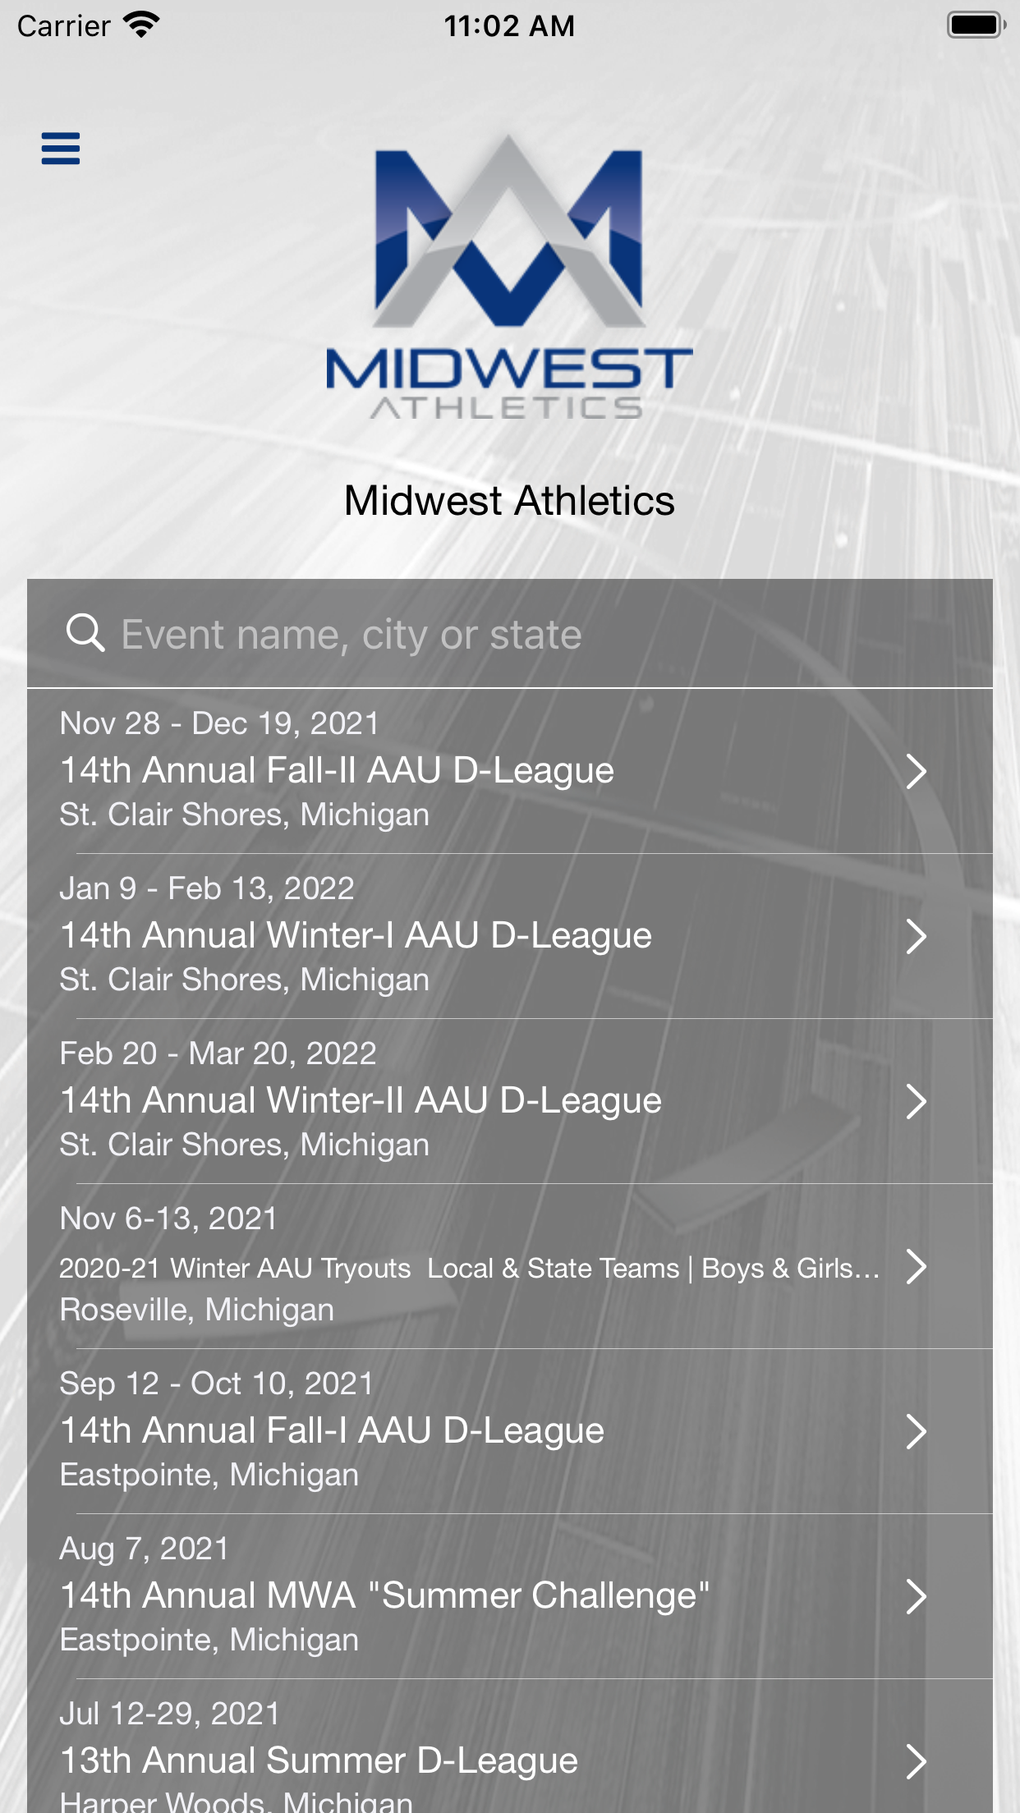Expand 14th Annual Fall-II AAU D-League chevron

pyautogui.click(x=915, y=771)
